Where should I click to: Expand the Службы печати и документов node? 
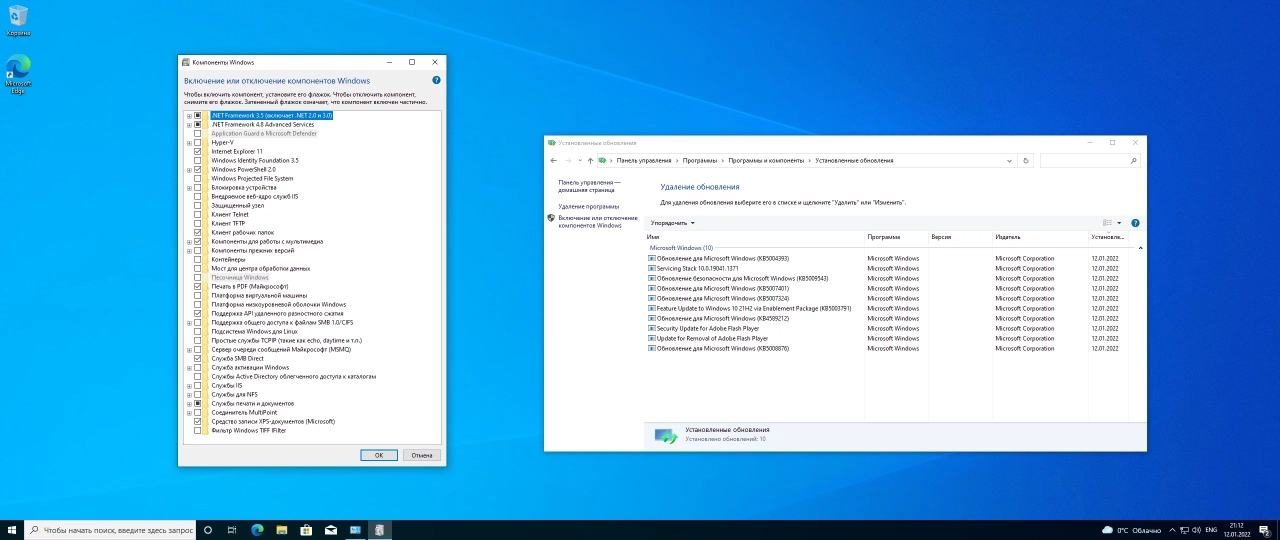coord(188,403)
